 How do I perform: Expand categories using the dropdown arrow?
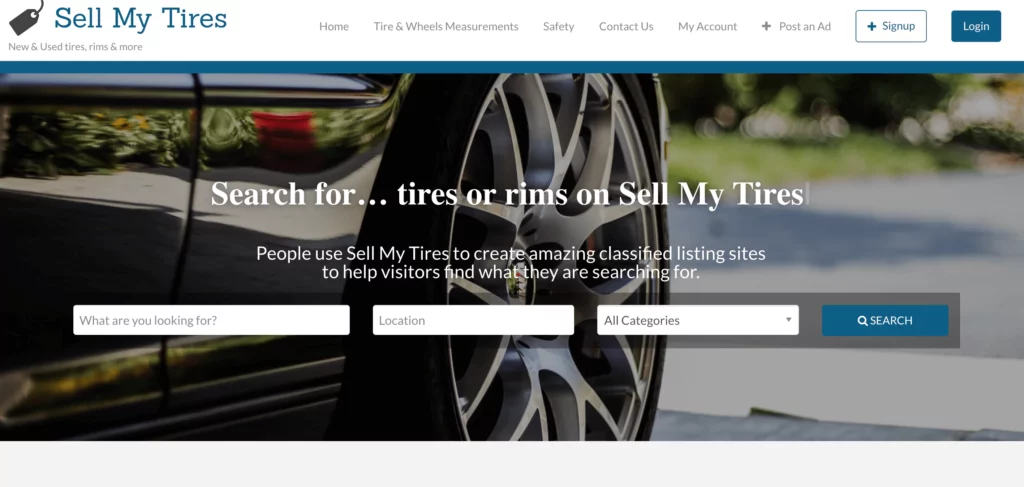(x=788, y=320)
